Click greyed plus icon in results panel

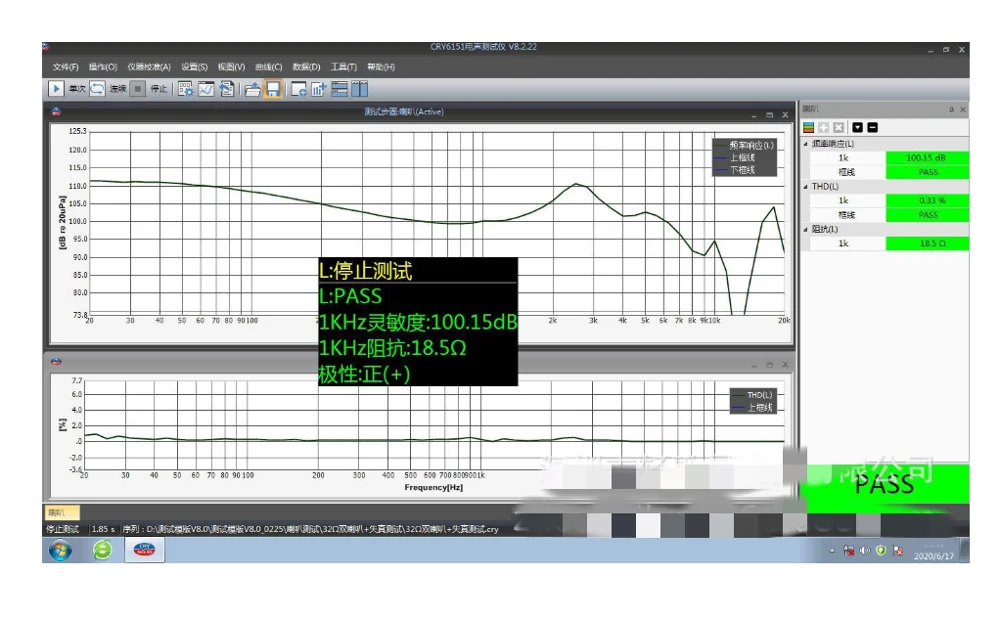(823, 127)
